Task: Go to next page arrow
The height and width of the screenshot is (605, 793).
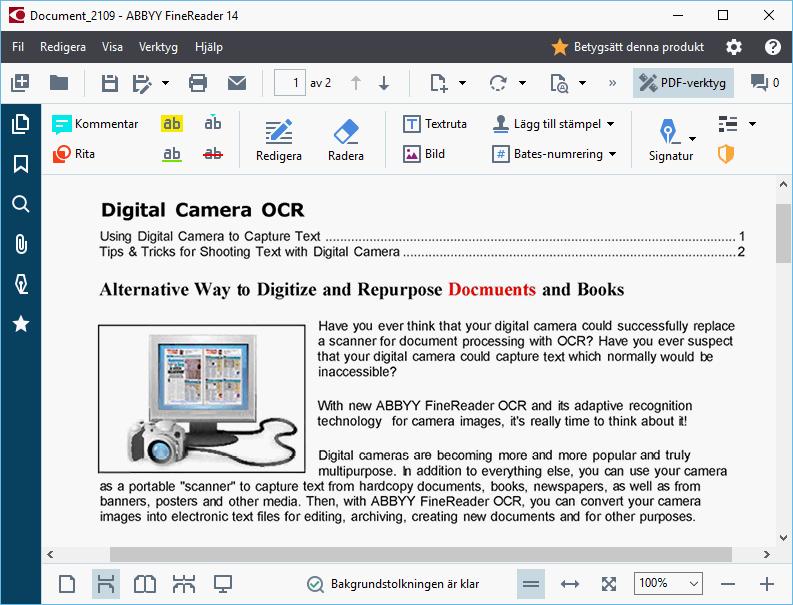Action: 384,83
